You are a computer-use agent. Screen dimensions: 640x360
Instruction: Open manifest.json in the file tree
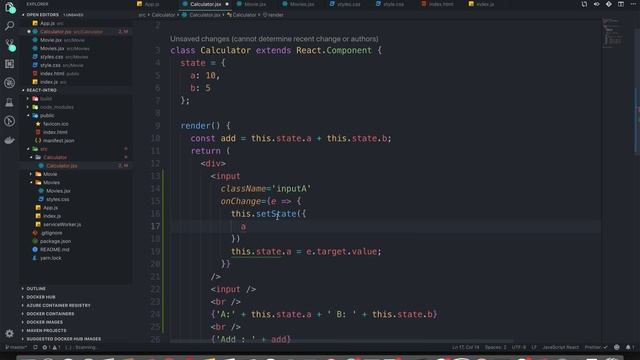tap(58, 140)
